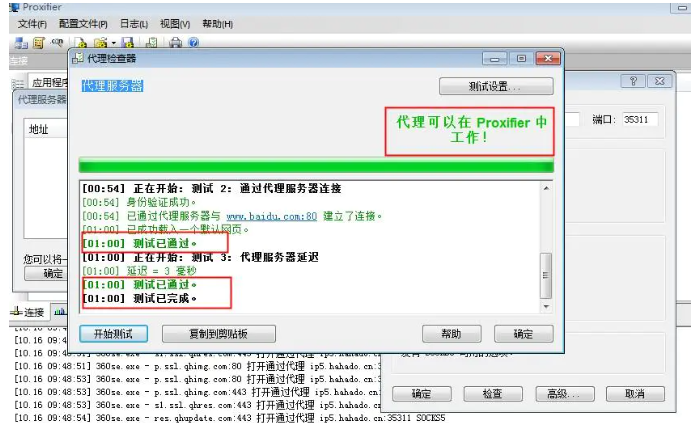Open the 日志(L) menu
The width and height of the screenshot is (696, 423).
pos(134,24)
